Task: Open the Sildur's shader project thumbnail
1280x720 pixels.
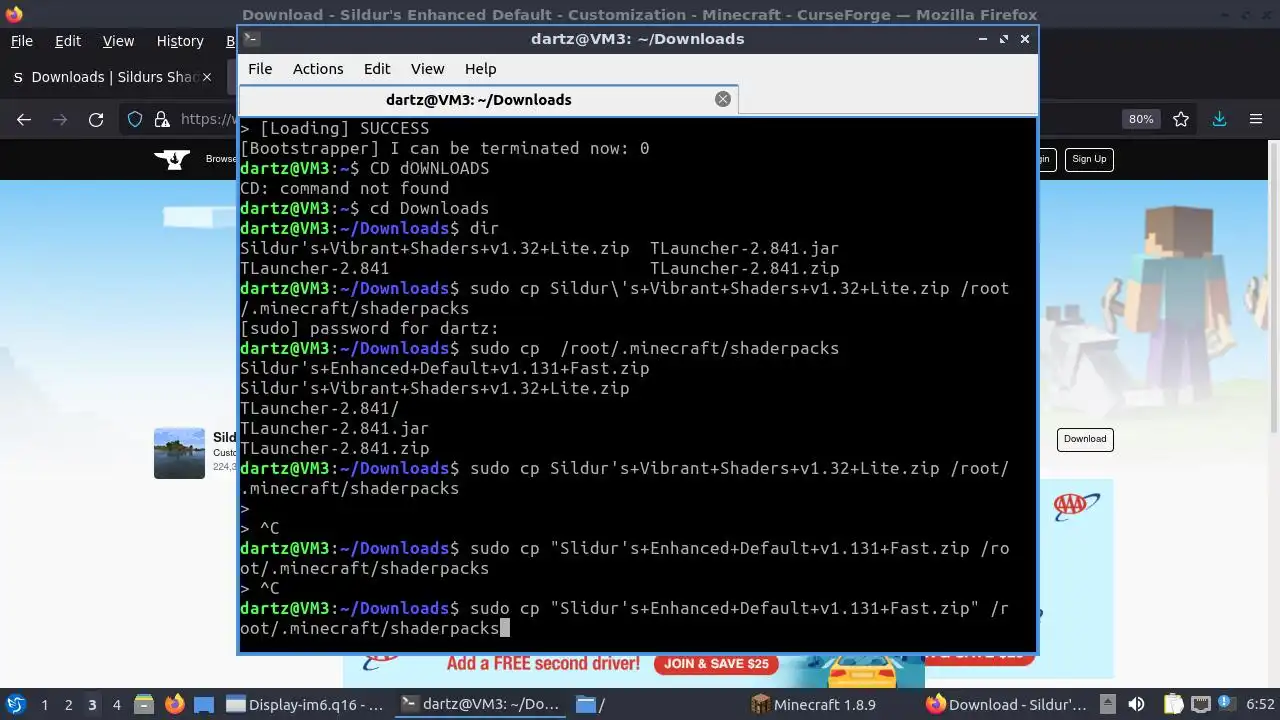Action: 179,453
